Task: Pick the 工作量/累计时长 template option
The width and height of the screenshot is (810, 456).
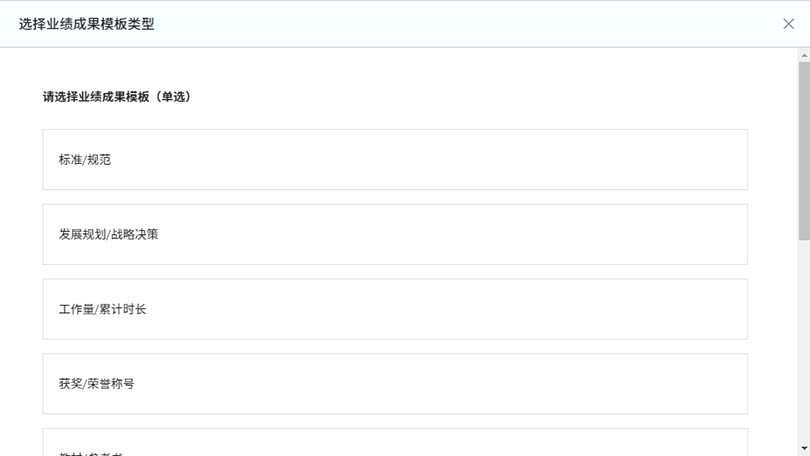Action: coord(395,309)
